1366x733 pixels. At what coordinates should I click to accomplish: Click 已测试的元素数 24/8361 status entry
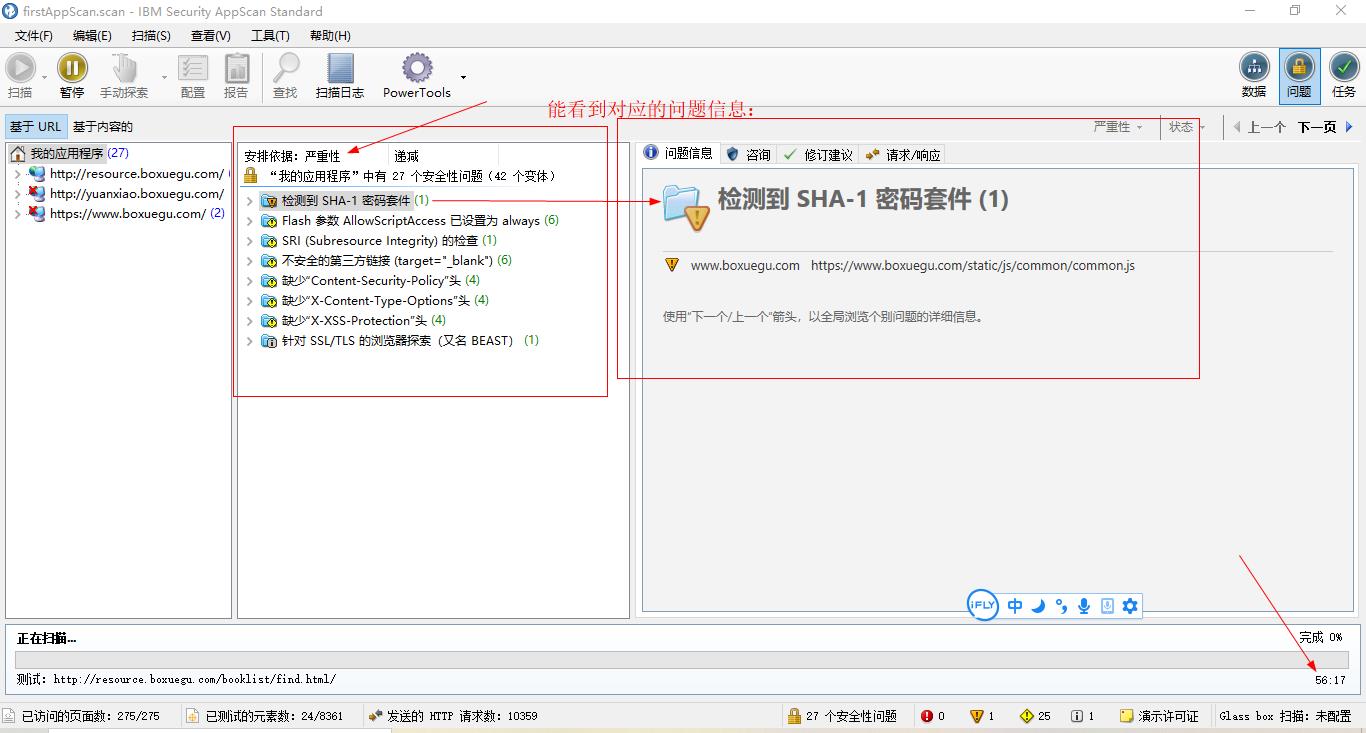[265, 716]
